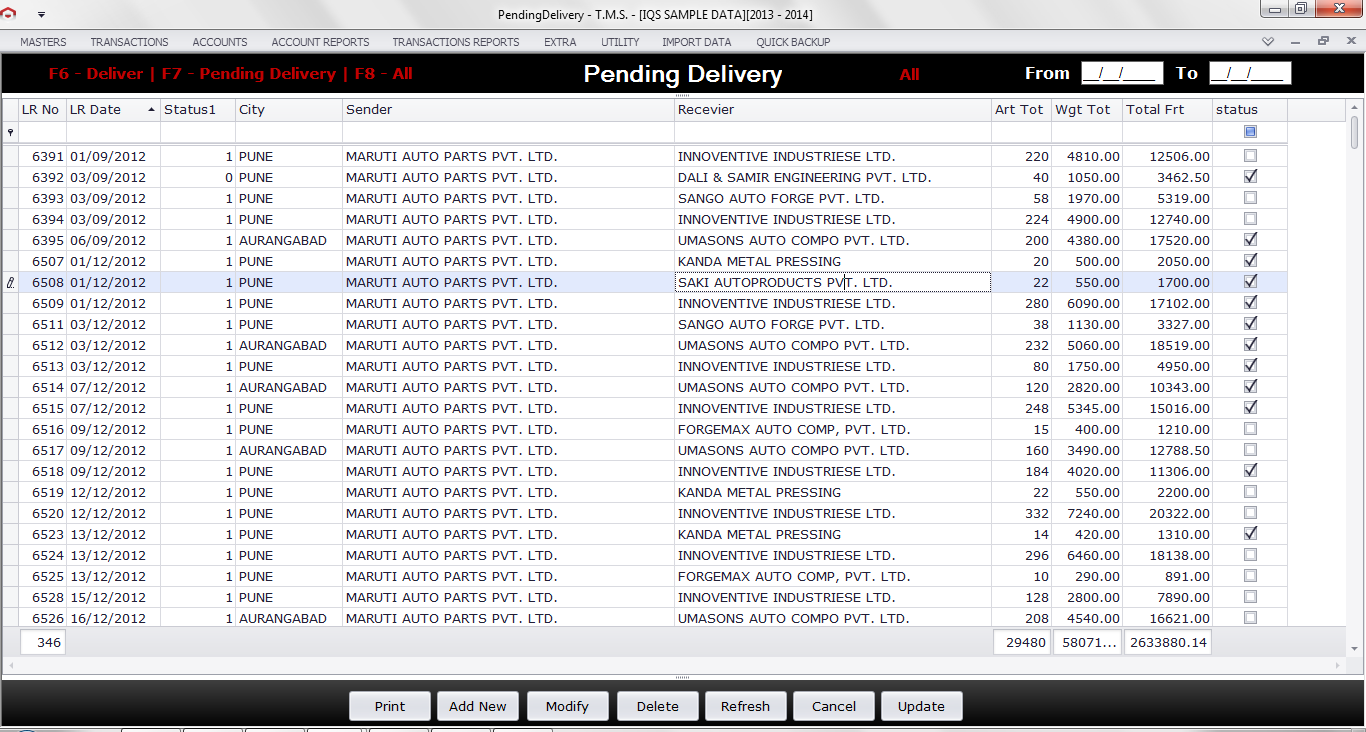Sort by the Sender column header

(x=509, y=110)
